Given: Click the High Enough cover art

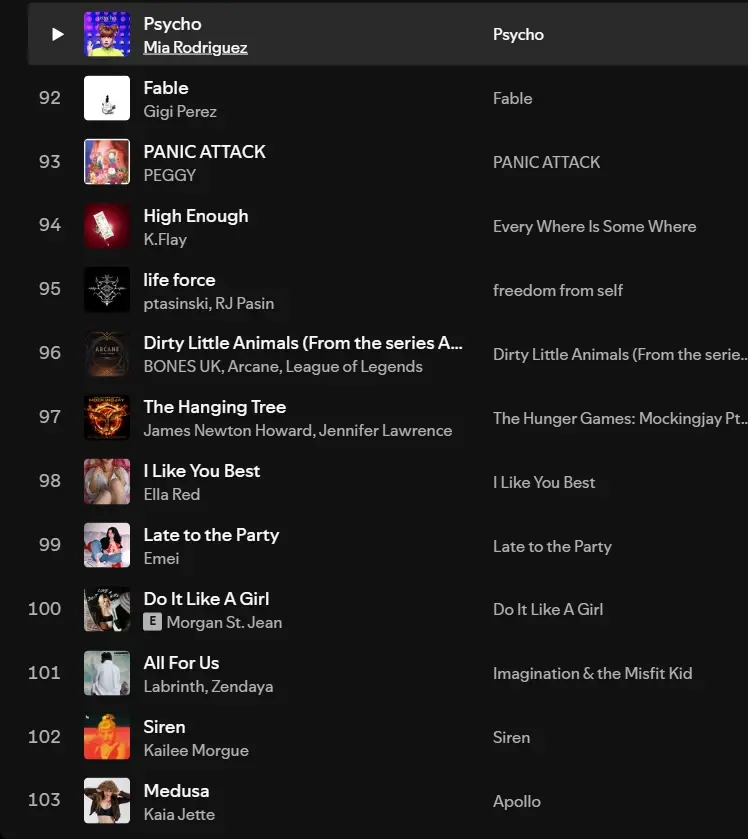Looking at the screenshot, I should [107, 226].
